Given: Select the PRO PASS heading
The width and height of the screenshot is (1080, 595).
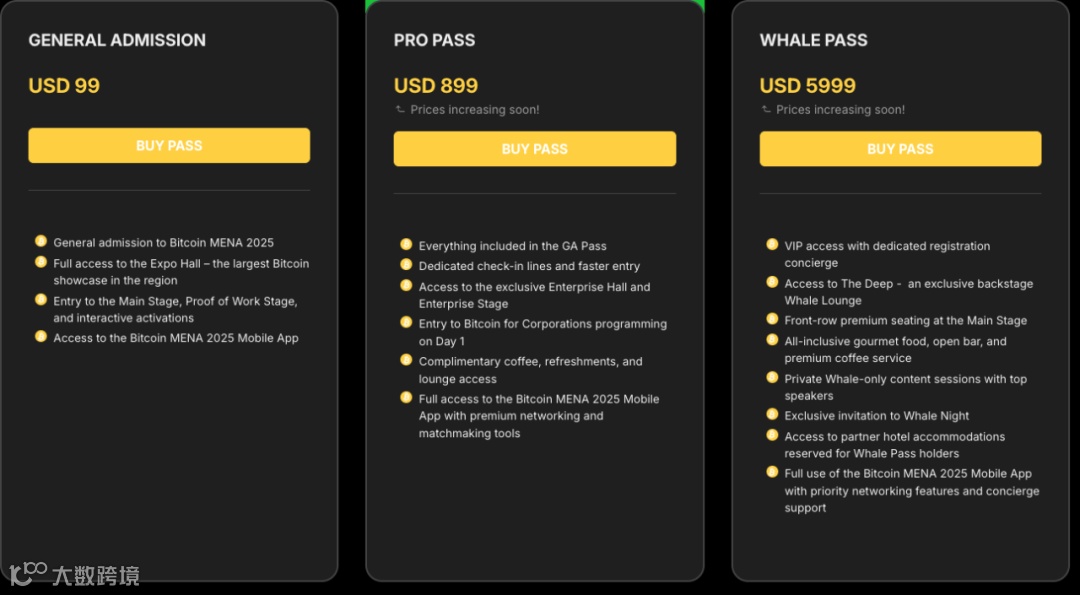Looking at the screenshot, I should tap(434, 41).
